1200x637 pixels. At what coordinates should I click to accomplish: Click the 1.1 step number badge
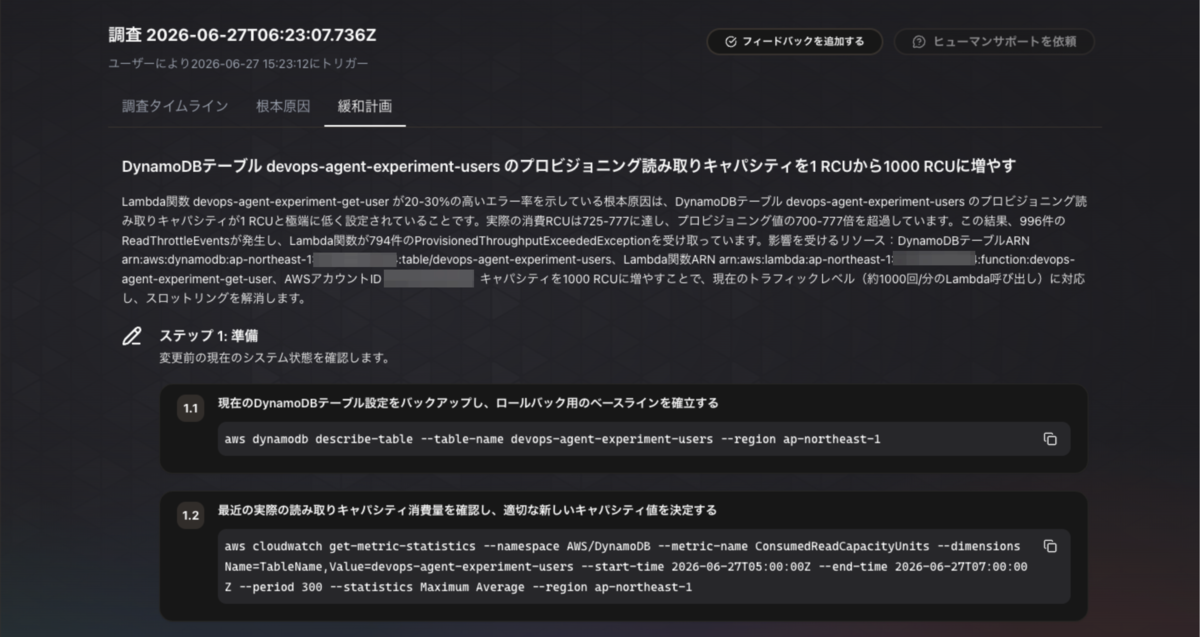pyautogui.click(x=190, y=409)
